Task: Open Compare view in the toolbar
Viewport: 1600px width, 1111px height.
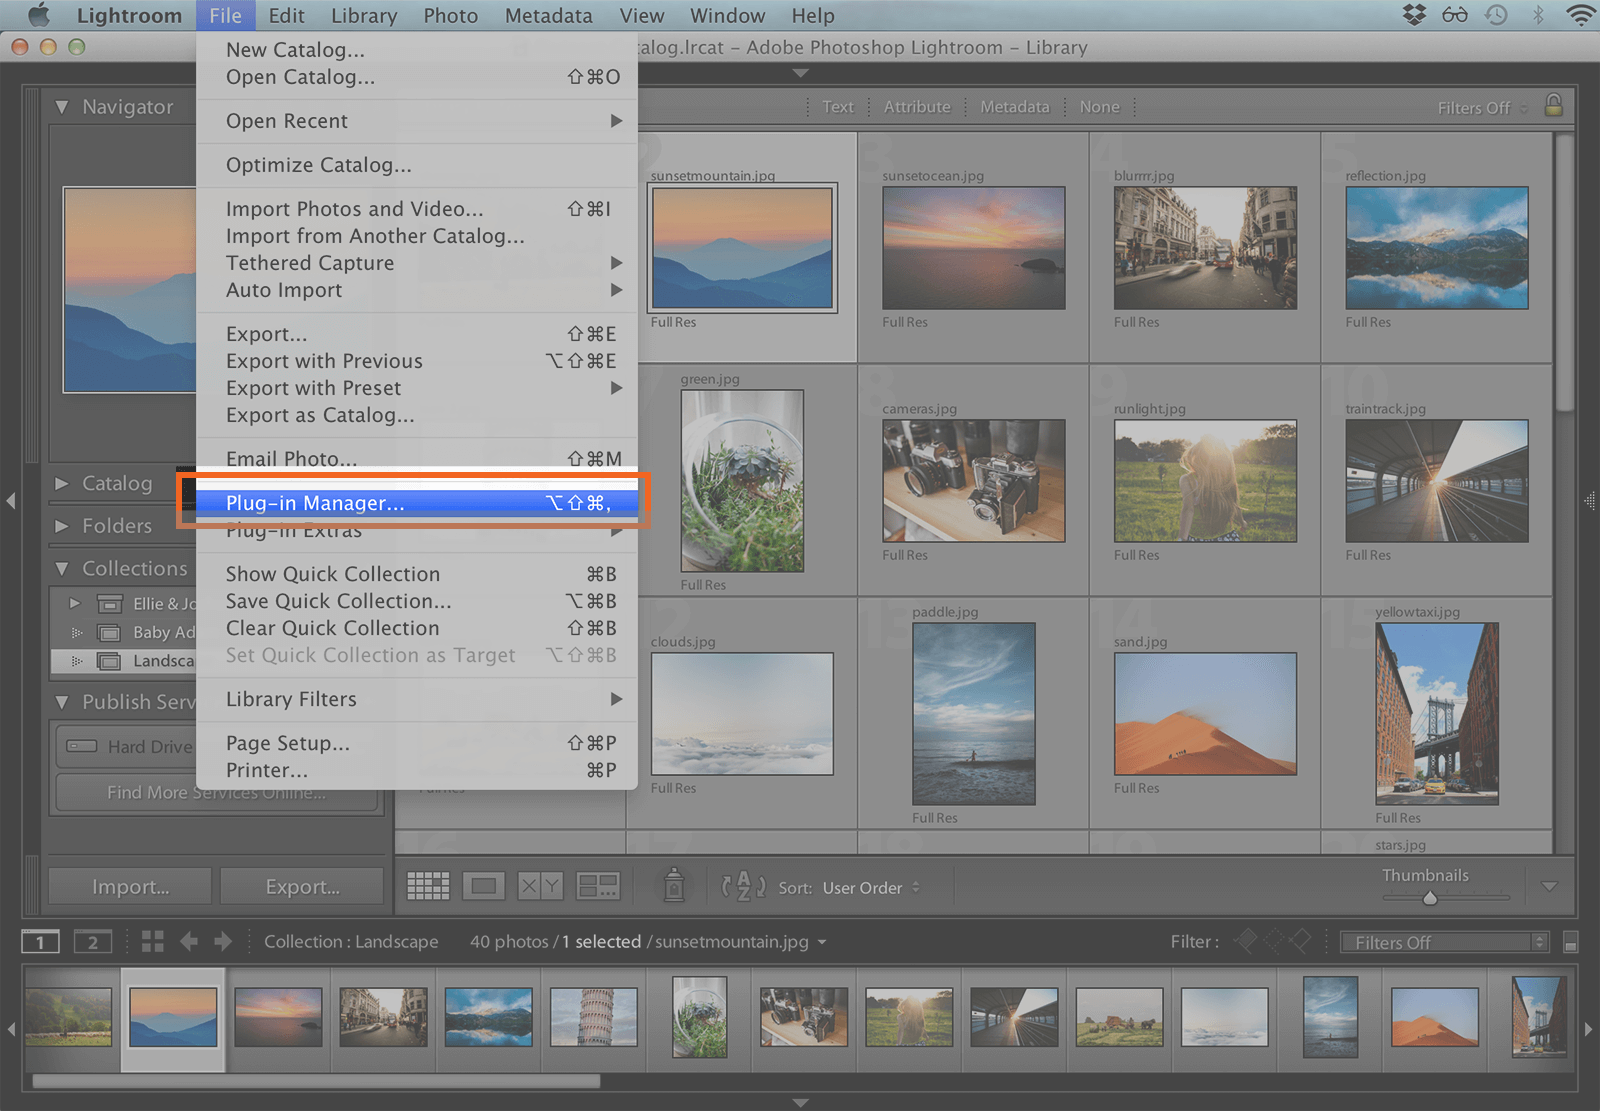Action: (x=539, y=886)
